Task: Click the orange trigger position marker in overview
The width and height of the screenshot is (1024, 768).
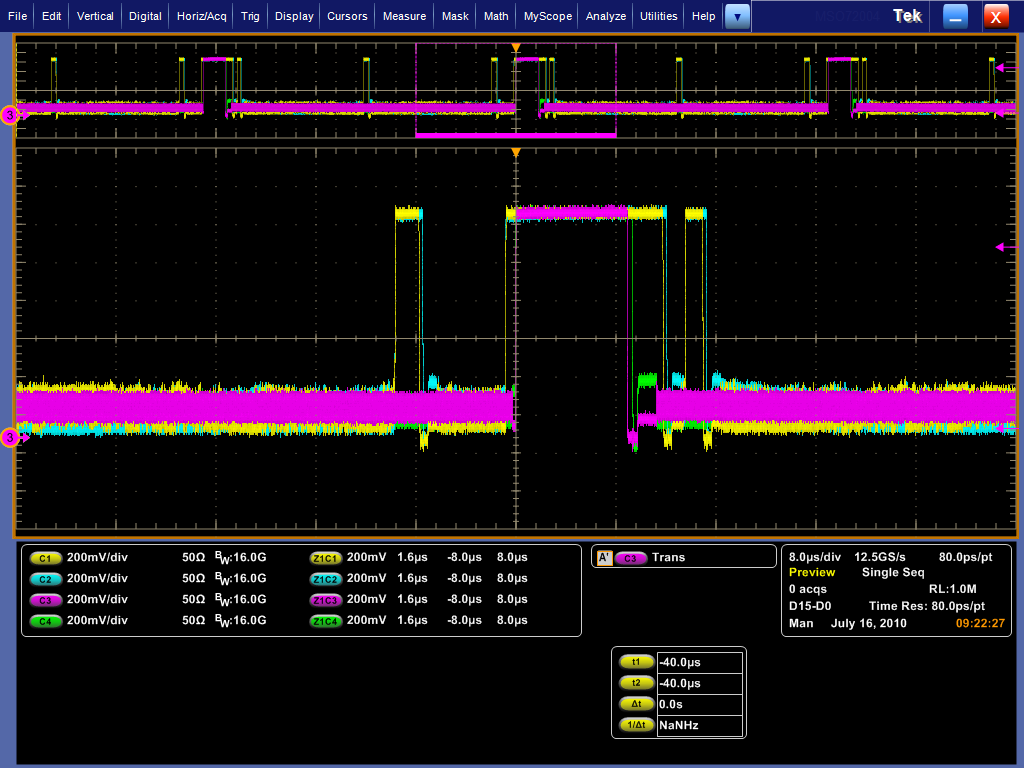Action: click(516, 48)
